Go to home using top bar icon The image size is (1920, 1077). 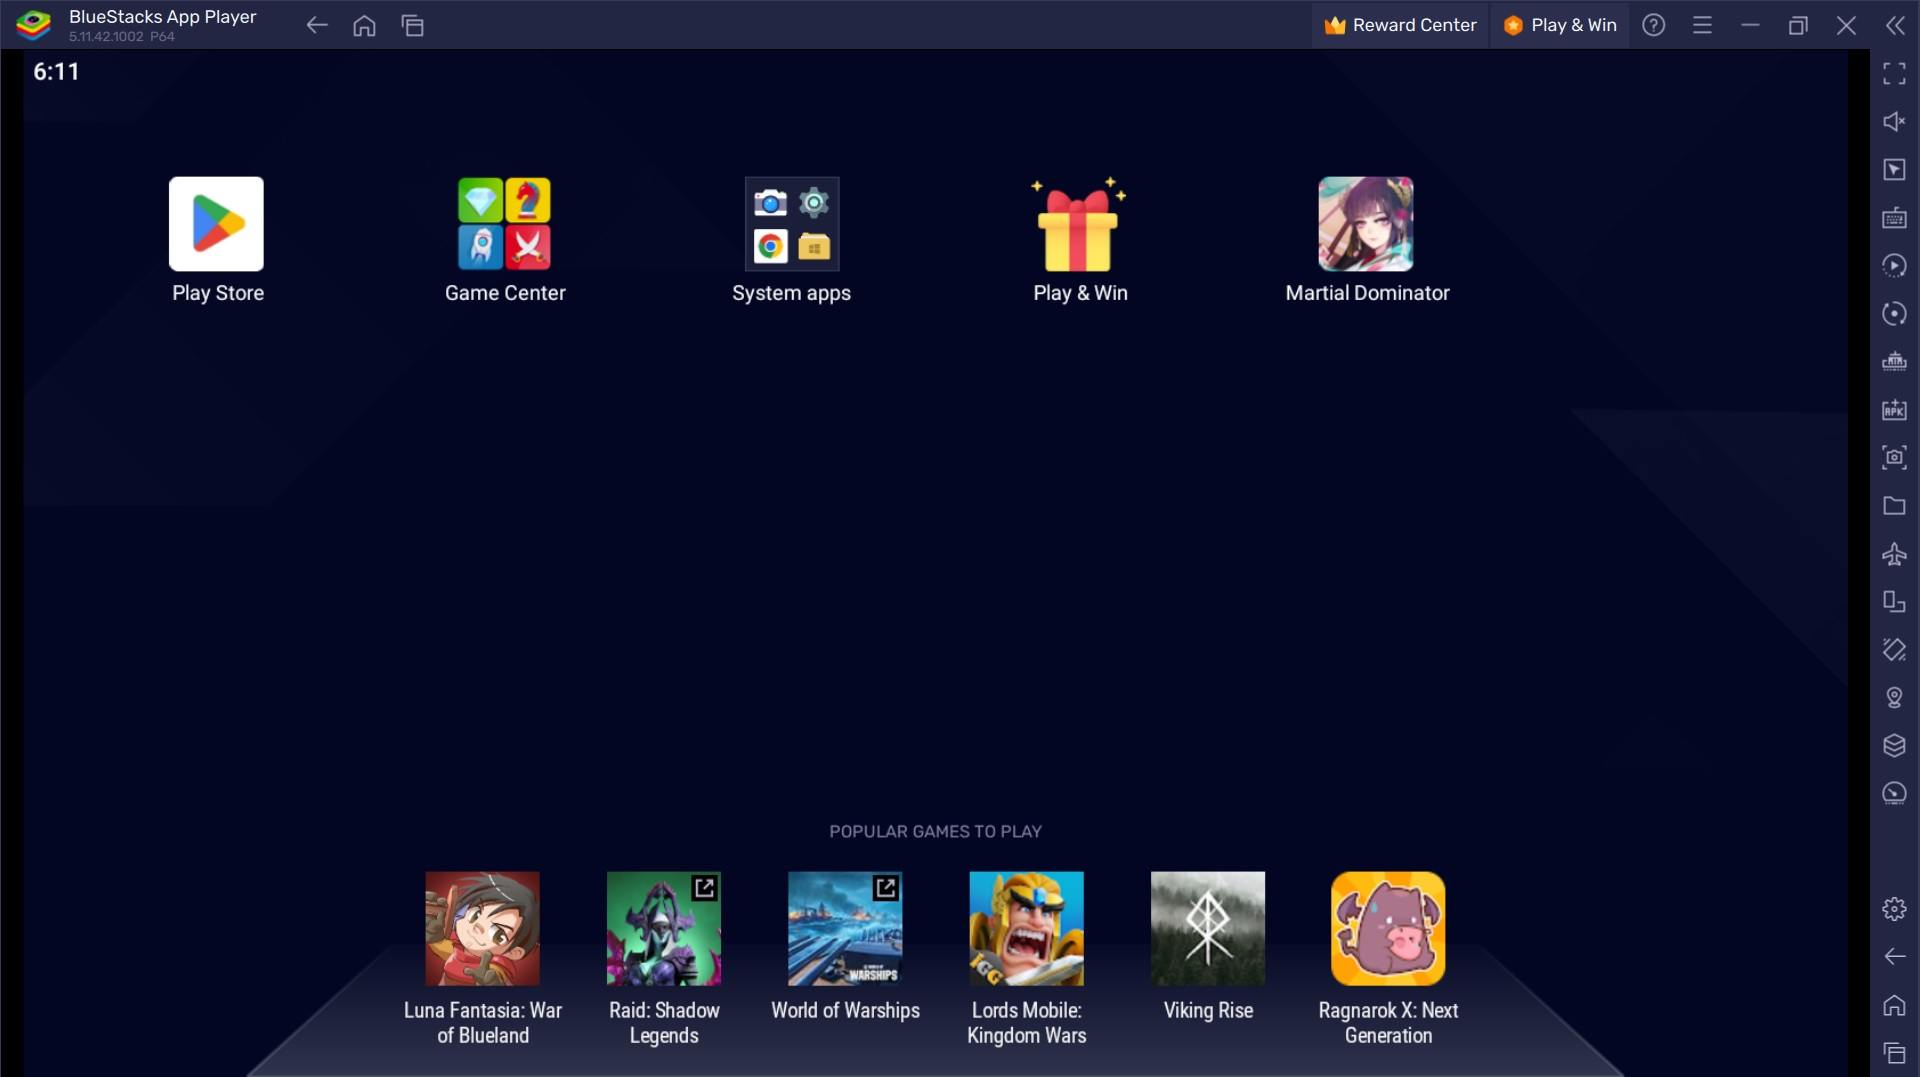point(365,25)
